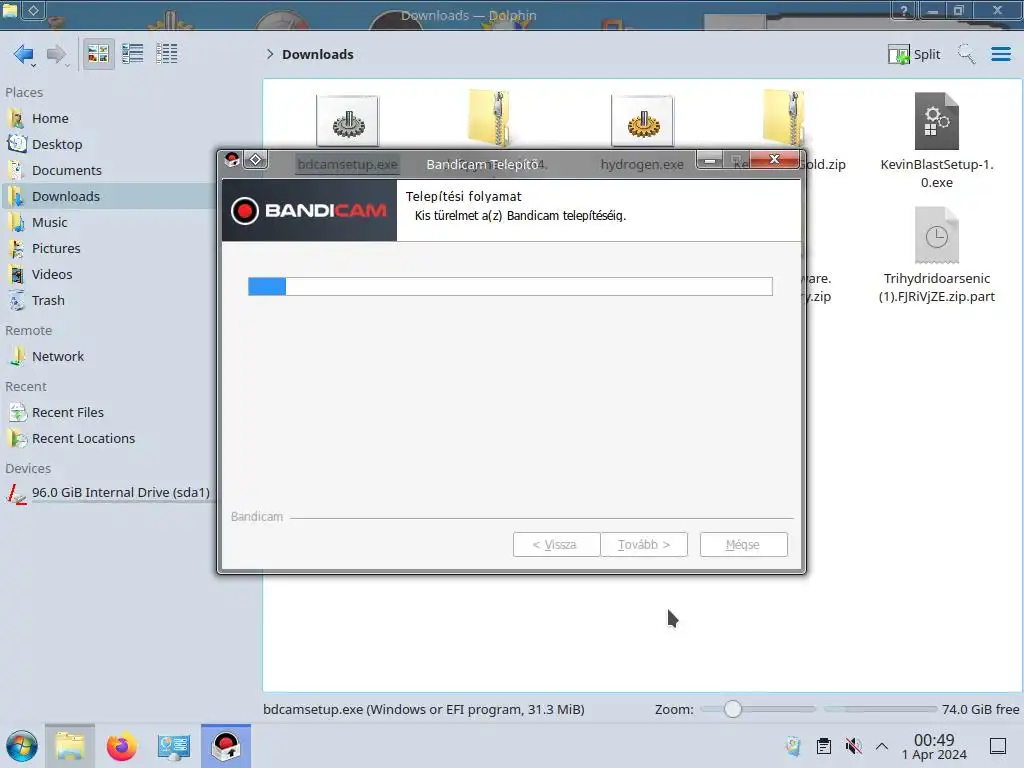Click the Split view button
This screenshot has height=768, width=1024.
tap(914, 54)
